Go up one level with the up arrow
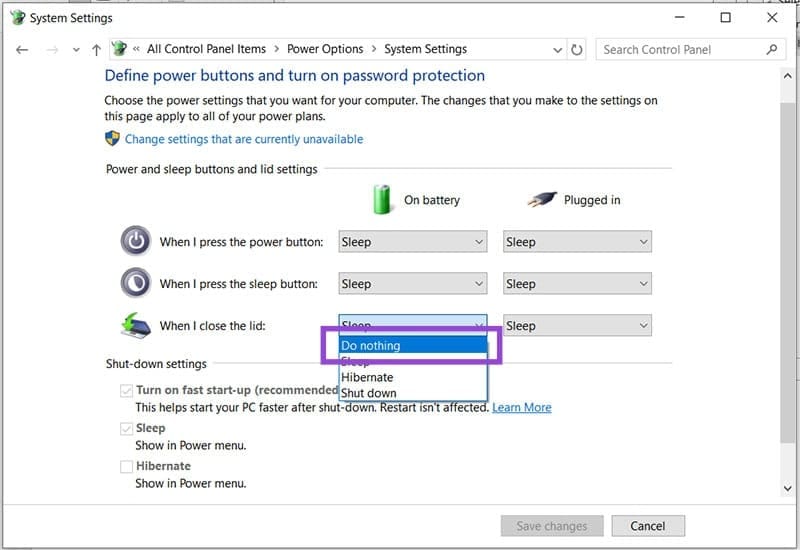Image resolution: width=800 pixels, height=550 pixels. (x=96, y=49)
